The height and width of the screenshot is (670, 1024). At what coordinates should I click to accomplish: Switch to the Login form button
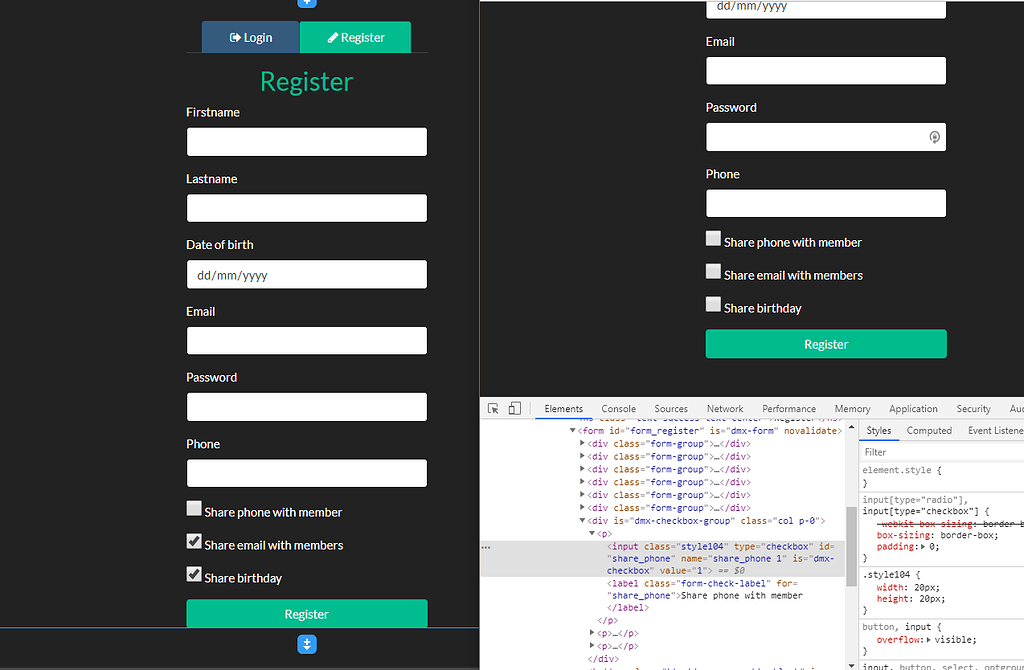[250, 36]
